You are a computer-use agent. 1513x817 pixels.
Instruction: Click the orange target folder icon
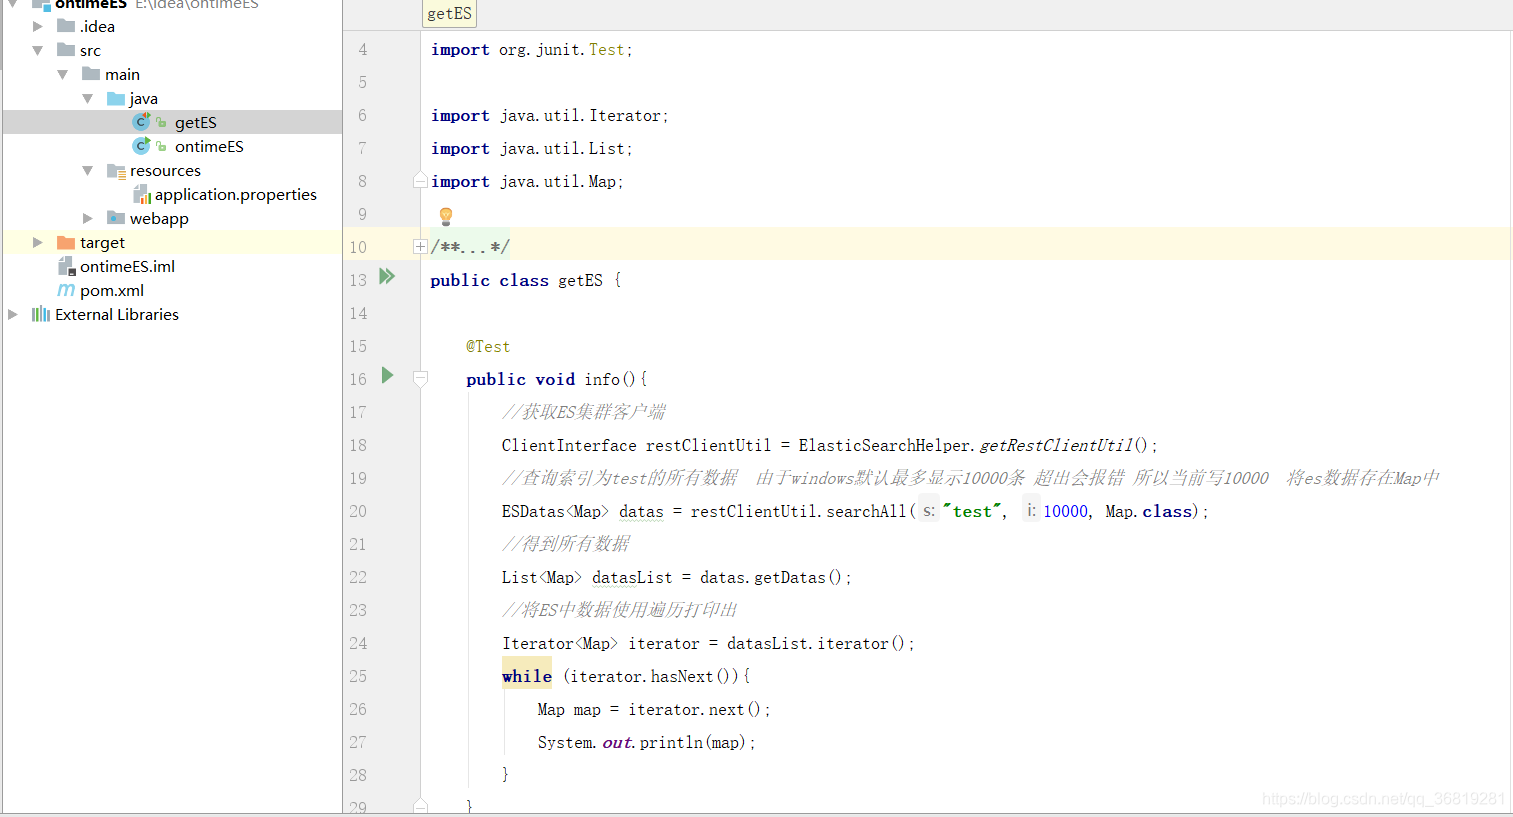coord(66,242)
